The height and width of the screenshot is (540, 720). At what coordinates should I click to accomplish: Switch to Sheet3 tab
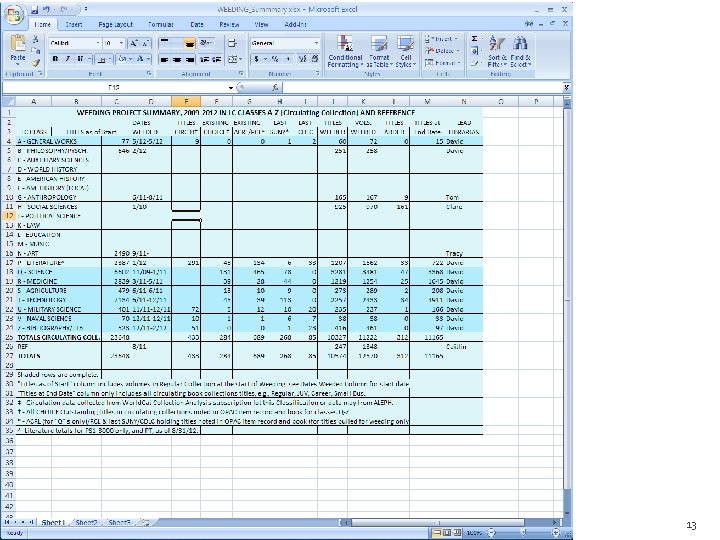coord(119,523)
